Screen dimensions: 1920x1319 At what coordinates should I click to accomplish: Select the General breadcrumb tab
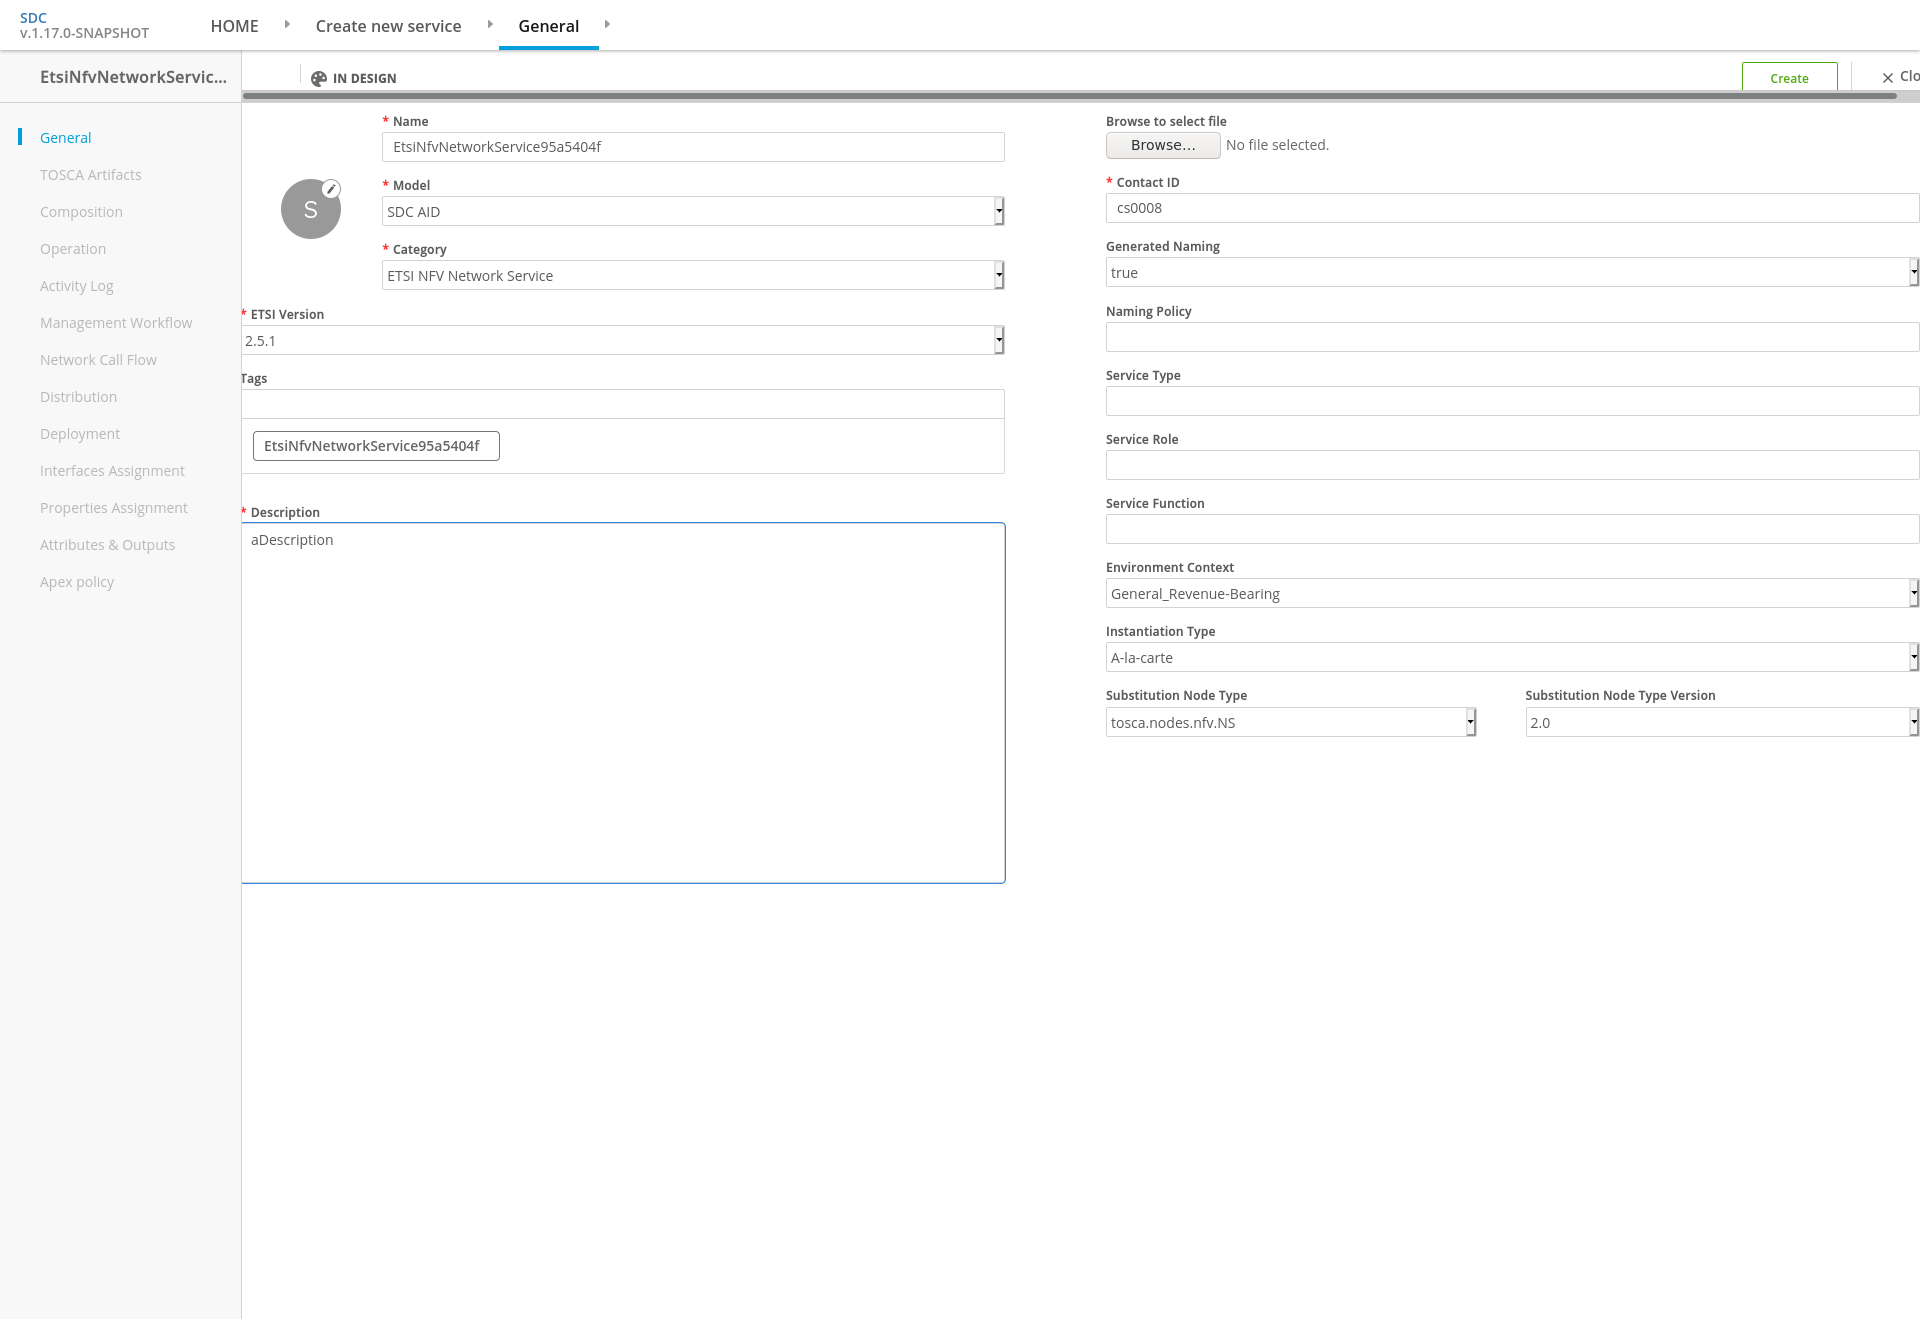[548, 26]
